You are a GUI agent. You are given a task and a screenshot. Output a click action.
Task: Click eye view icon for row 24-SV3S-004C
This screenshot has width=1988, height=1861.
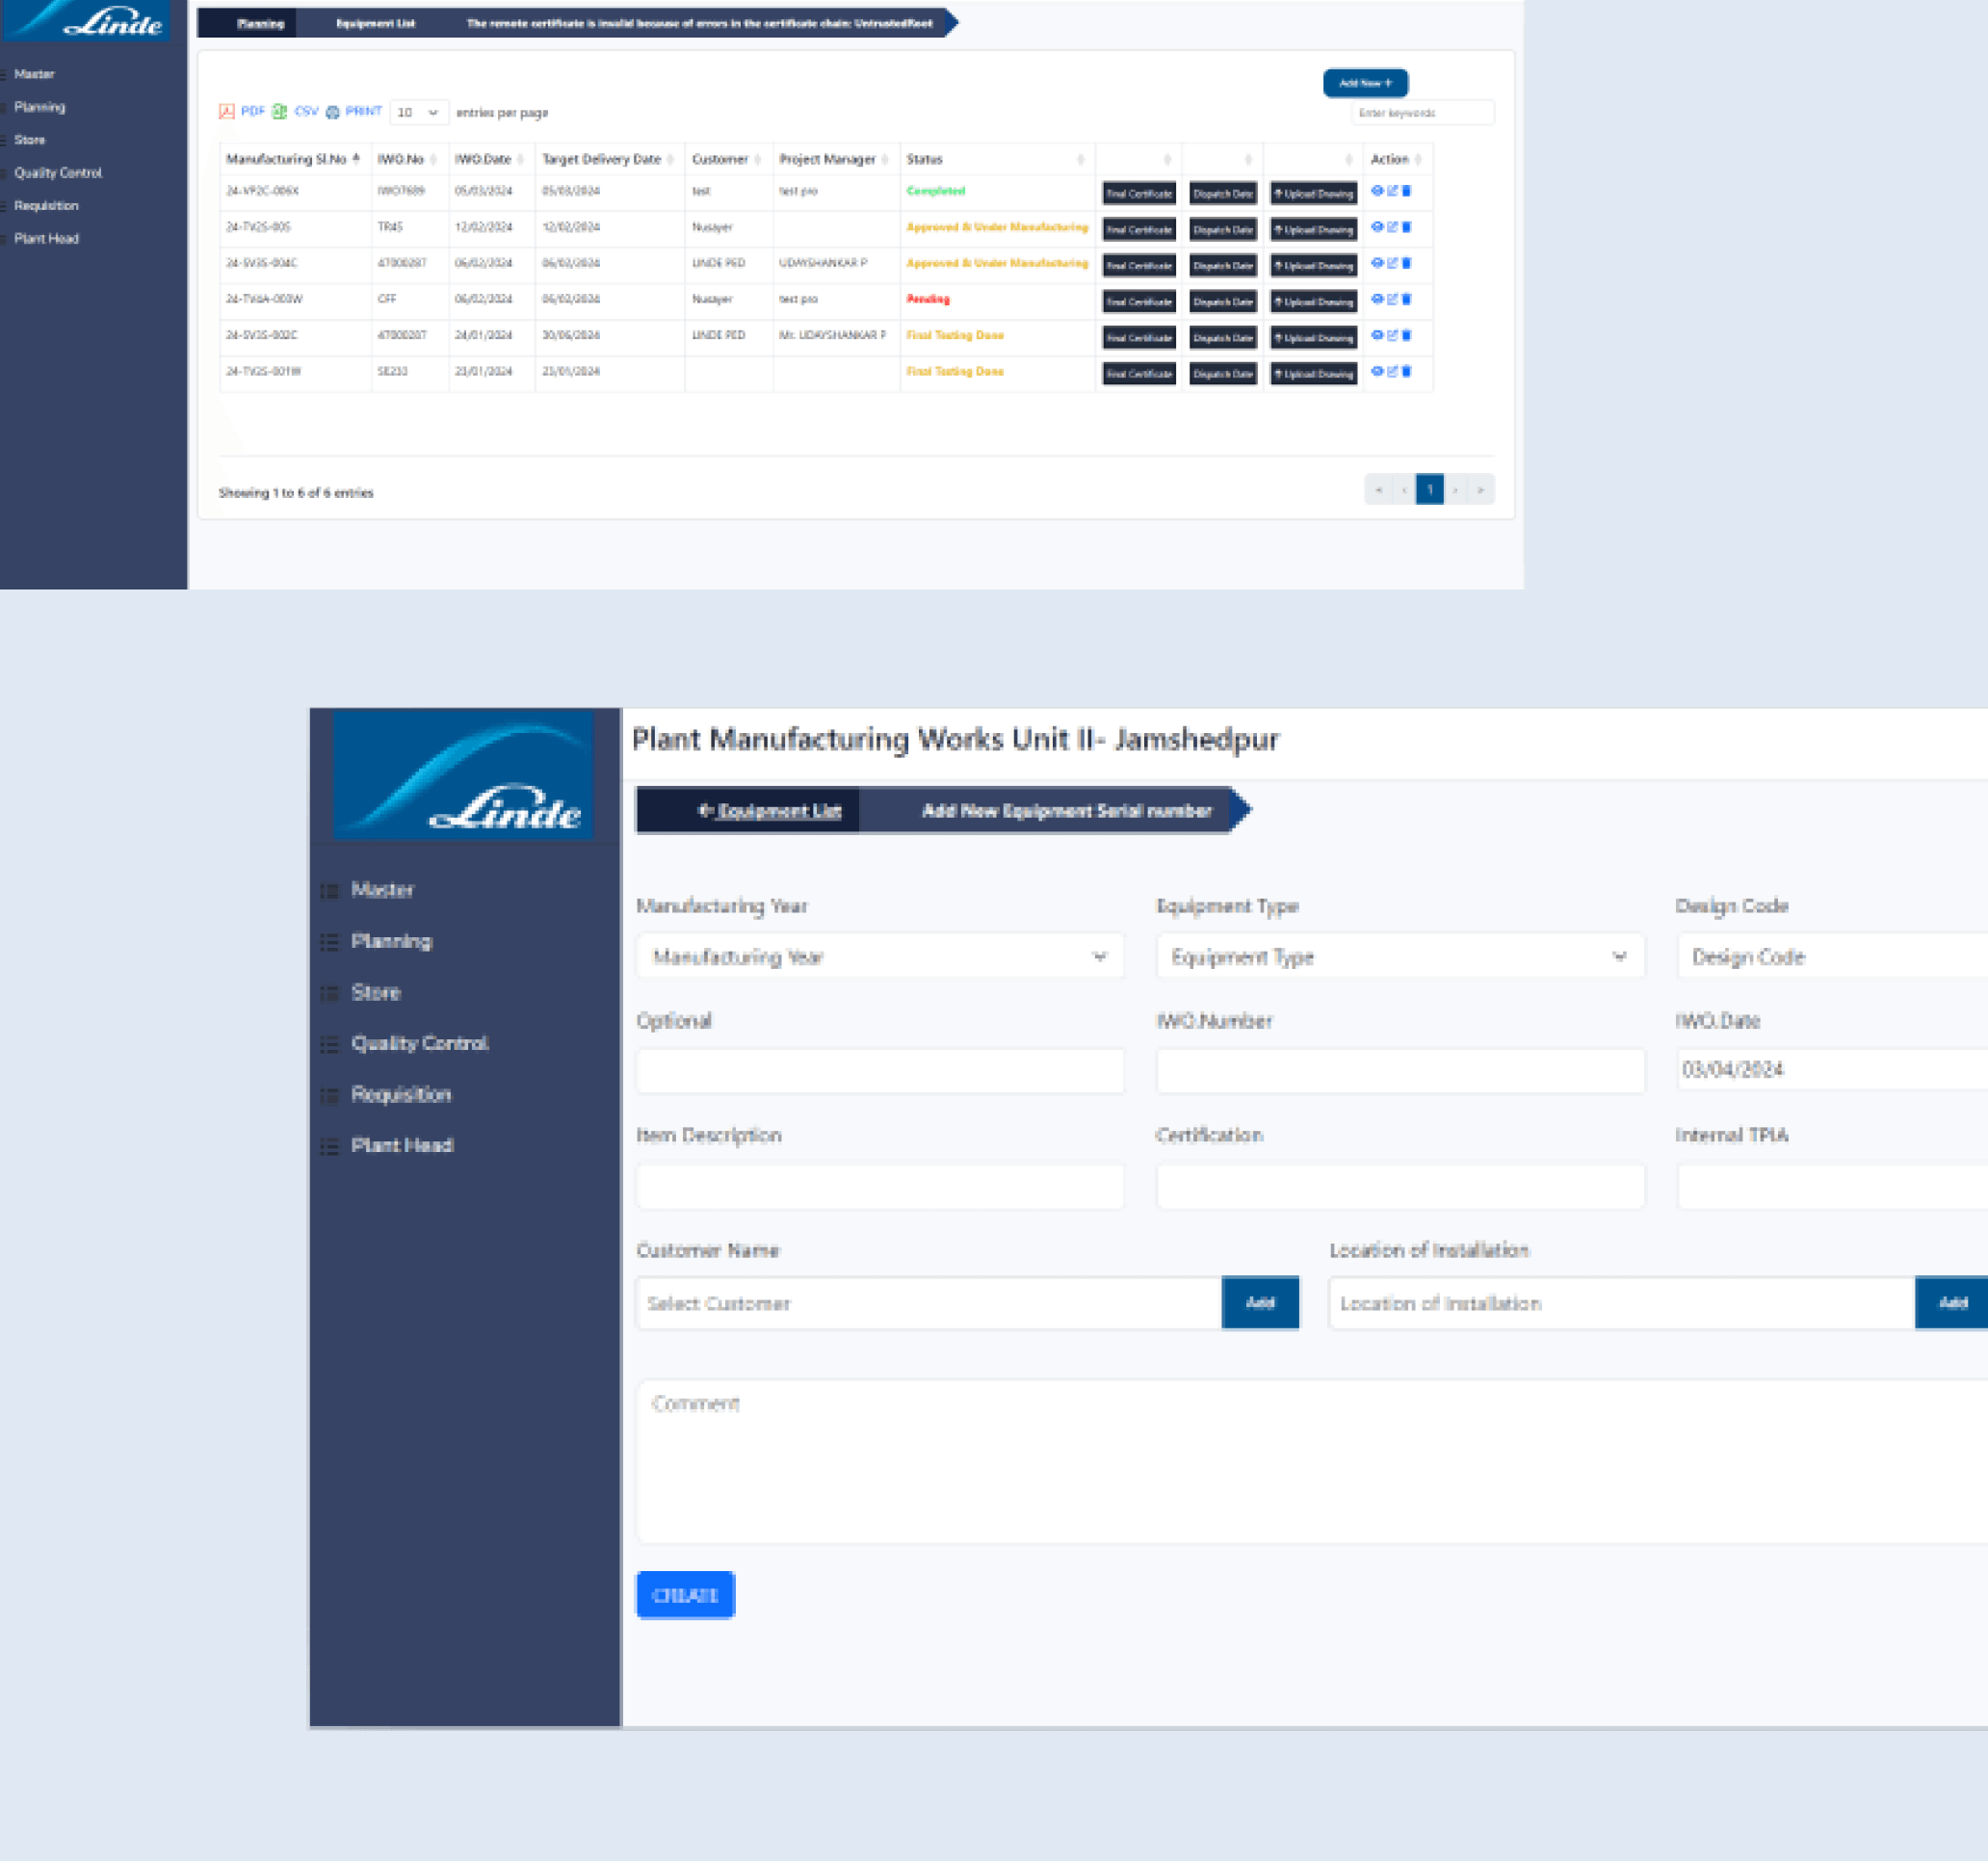tap(1377, 263)
